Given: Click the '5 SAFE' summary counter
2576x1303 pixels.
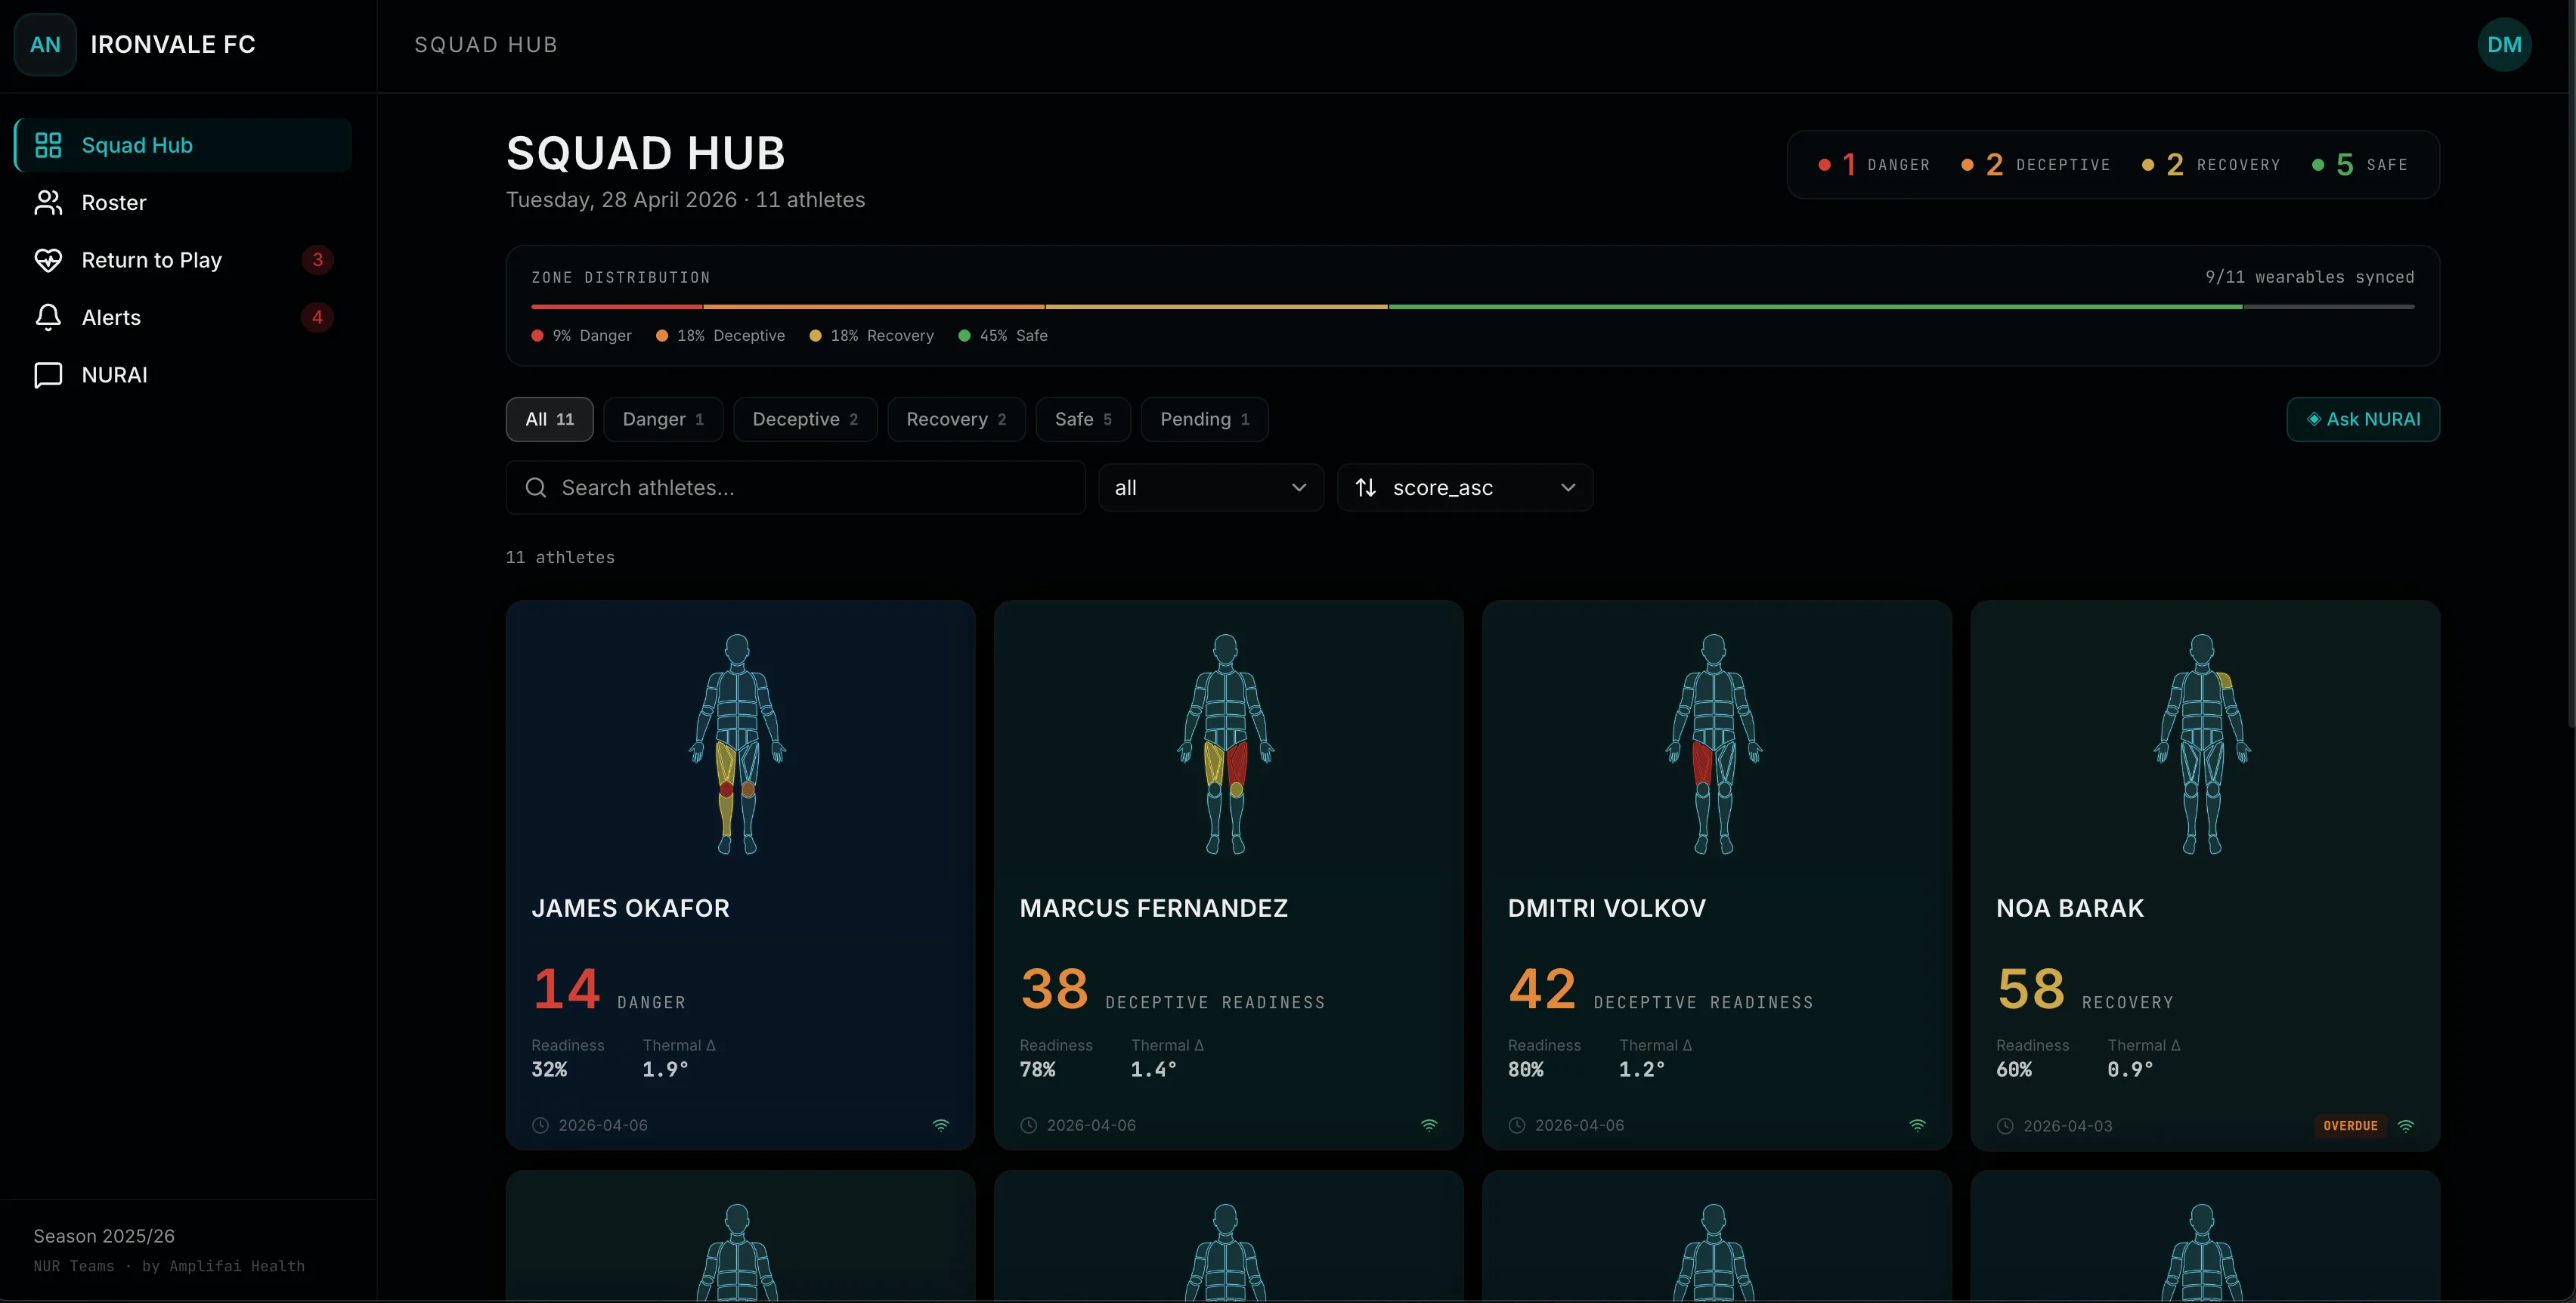Looking at the screenshot, I should pos(2360,165).
